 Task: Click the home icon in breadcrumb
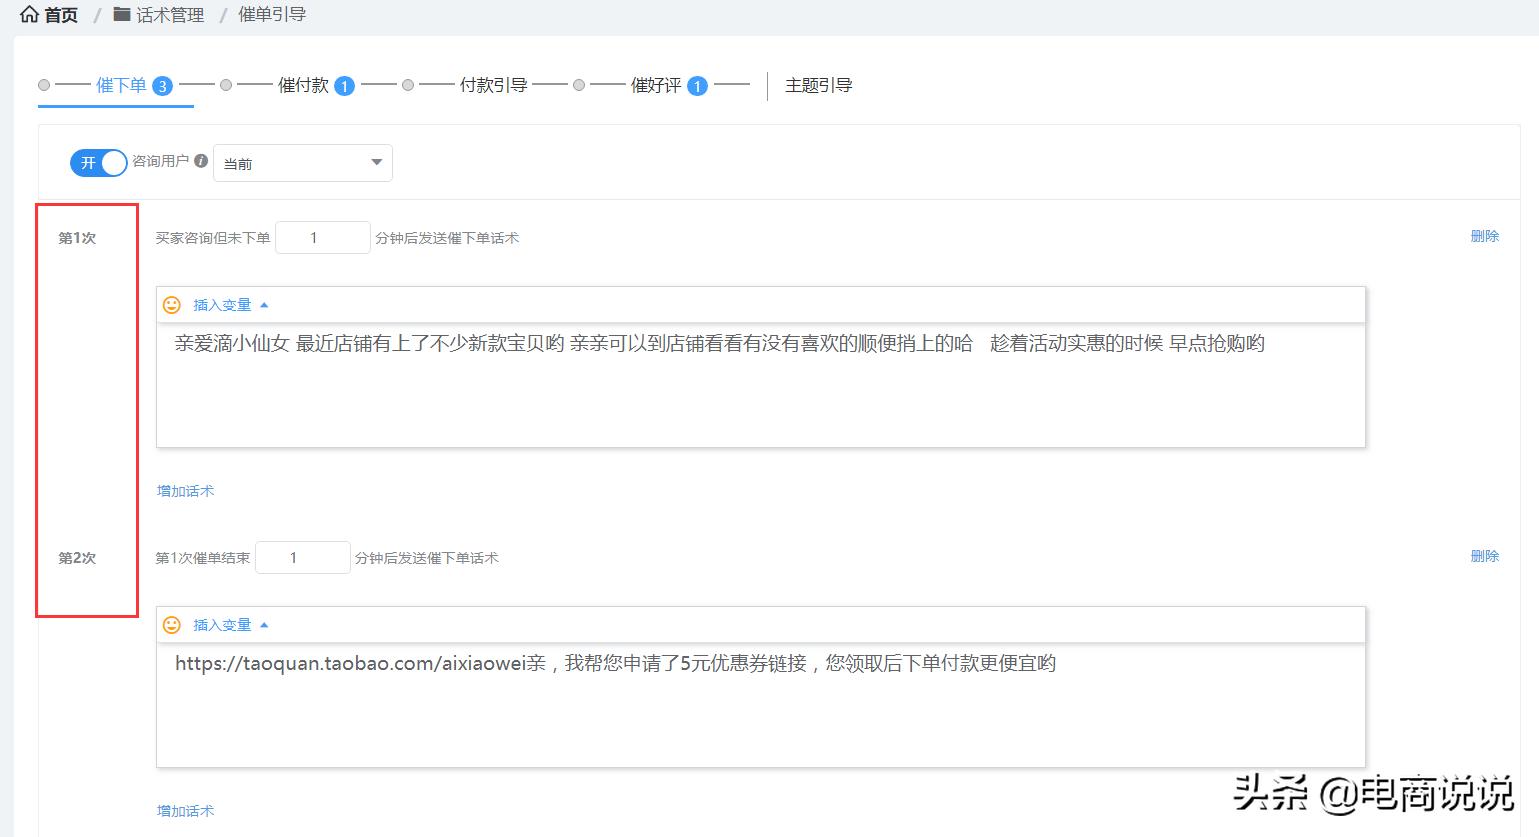coord(29,15)
